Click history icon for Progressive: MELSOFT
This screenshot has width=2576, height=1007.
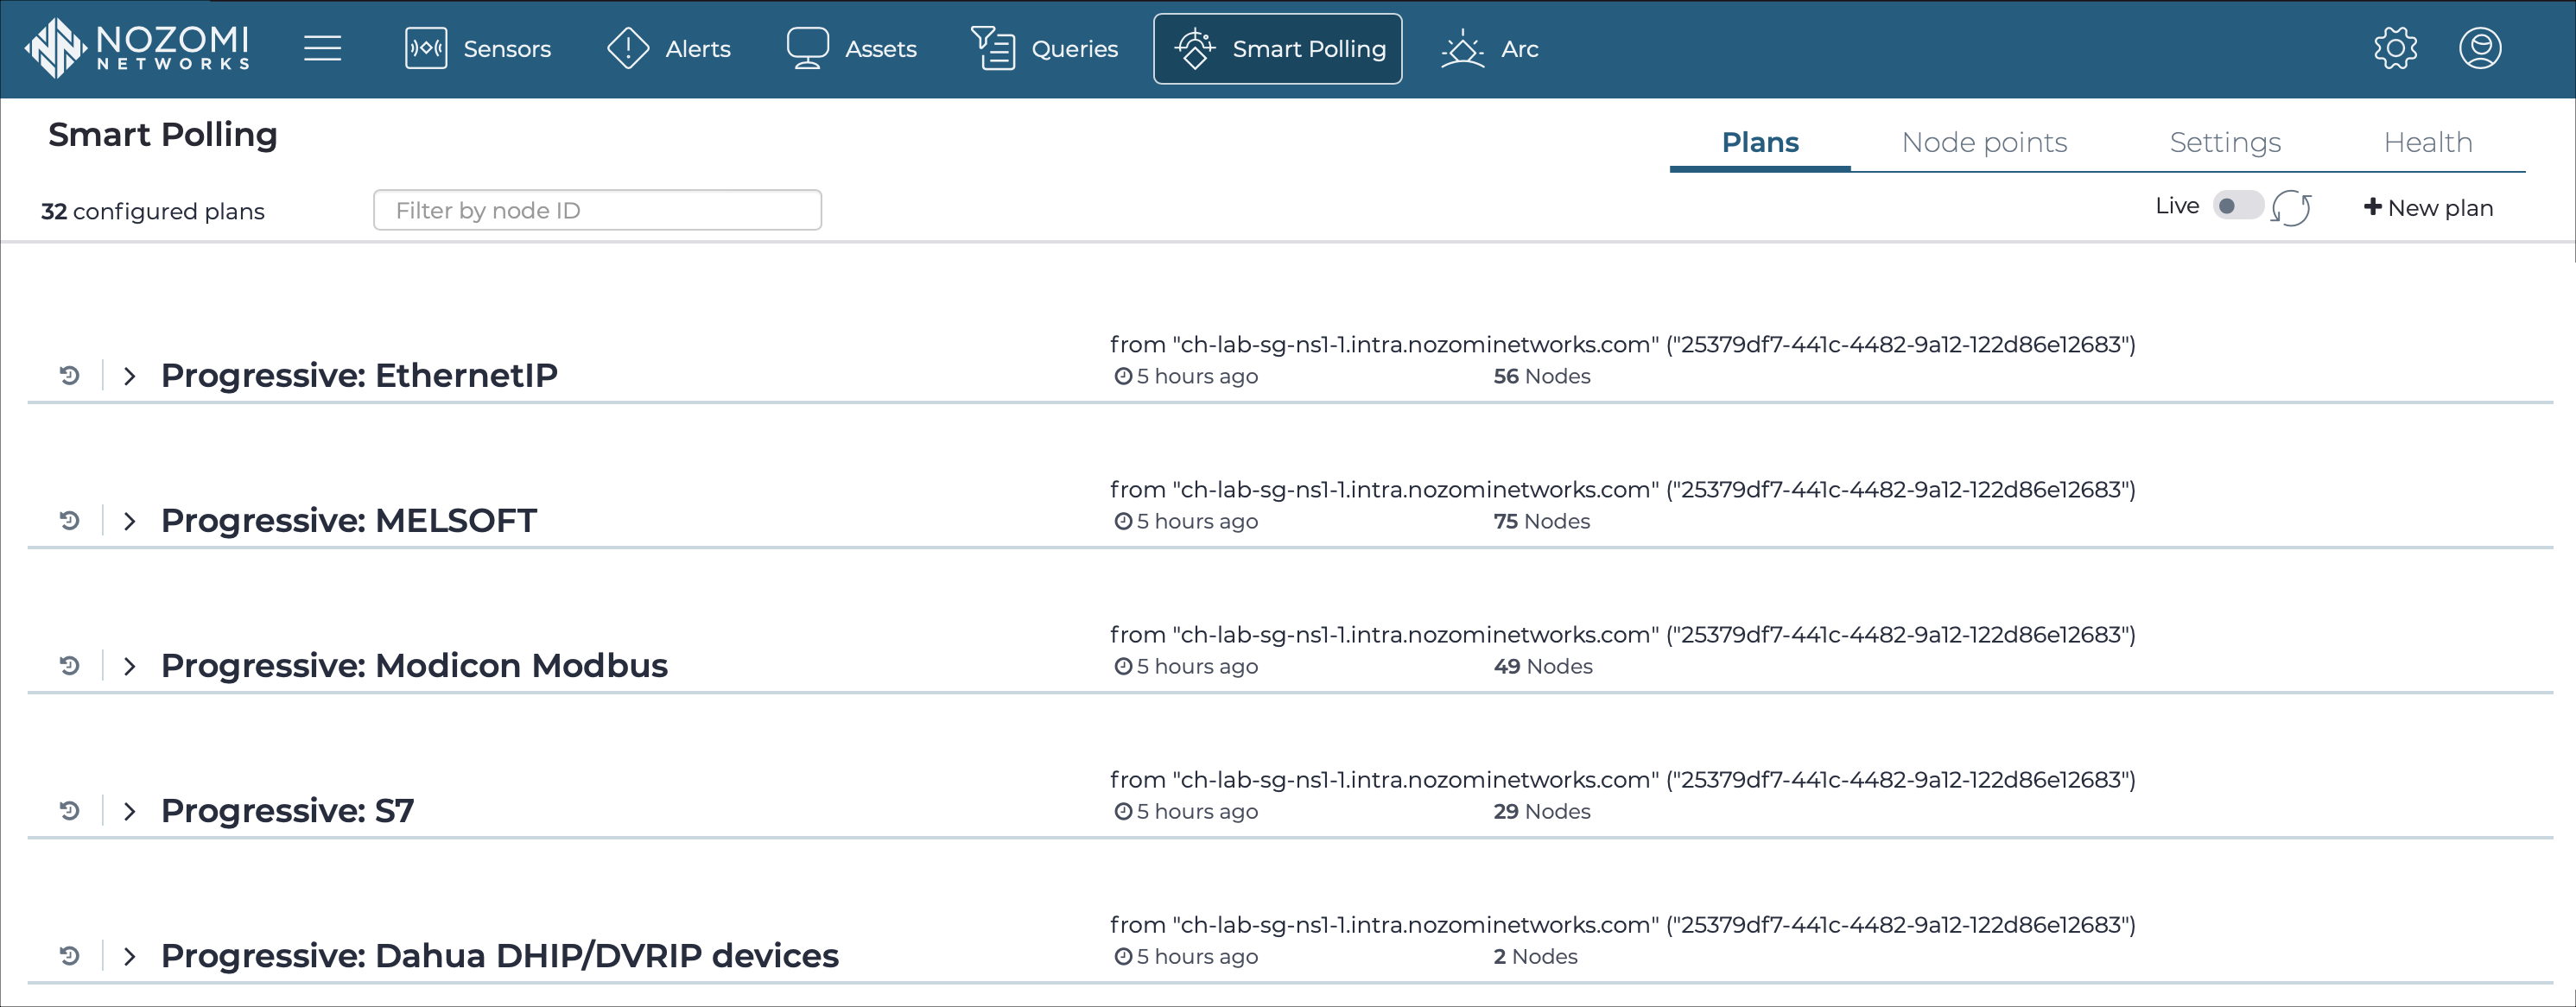coord(69,521)
